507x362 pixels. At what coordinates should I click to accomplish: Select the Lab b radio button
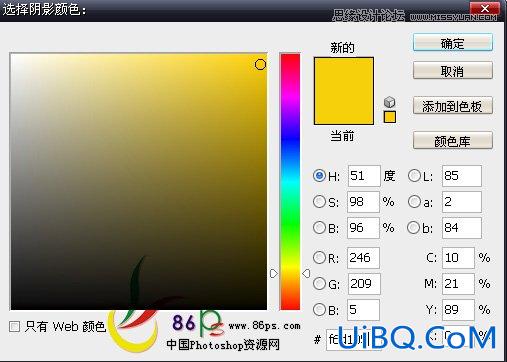(x=413, y=228)
